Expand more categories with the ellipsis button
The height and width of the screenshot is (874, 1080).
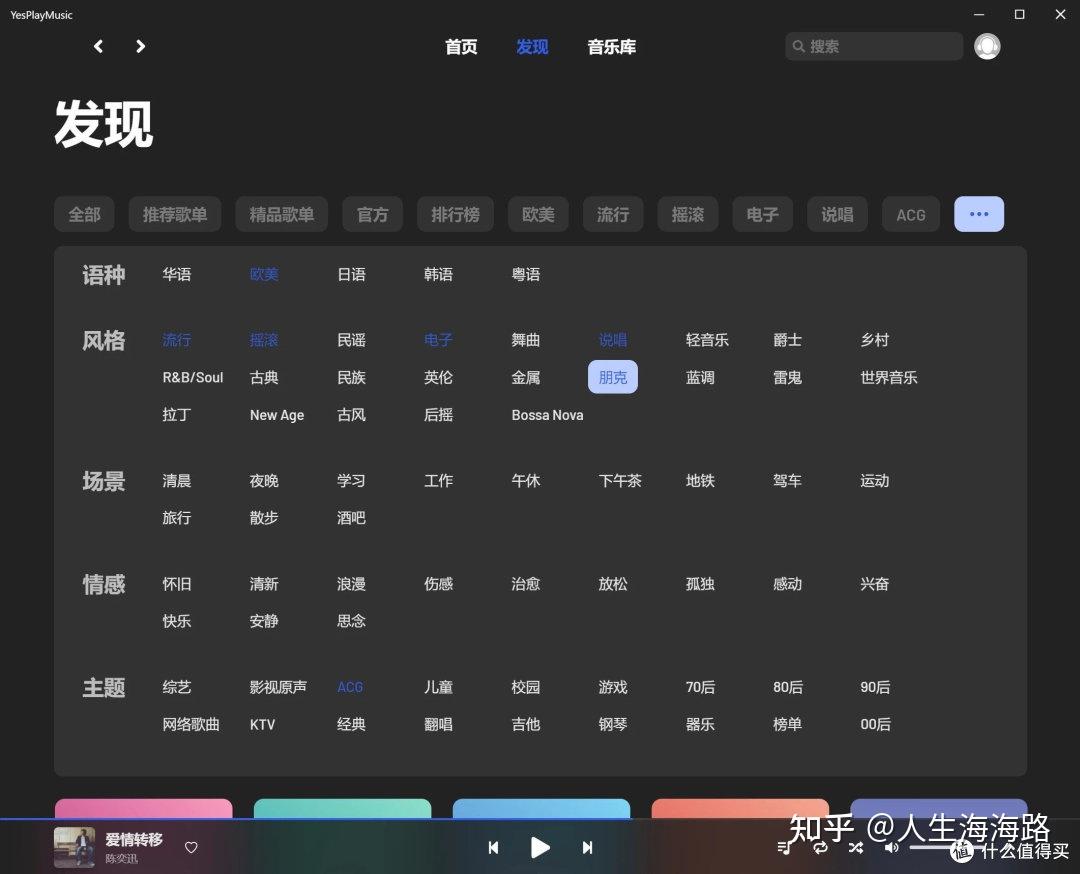(979, 213)
